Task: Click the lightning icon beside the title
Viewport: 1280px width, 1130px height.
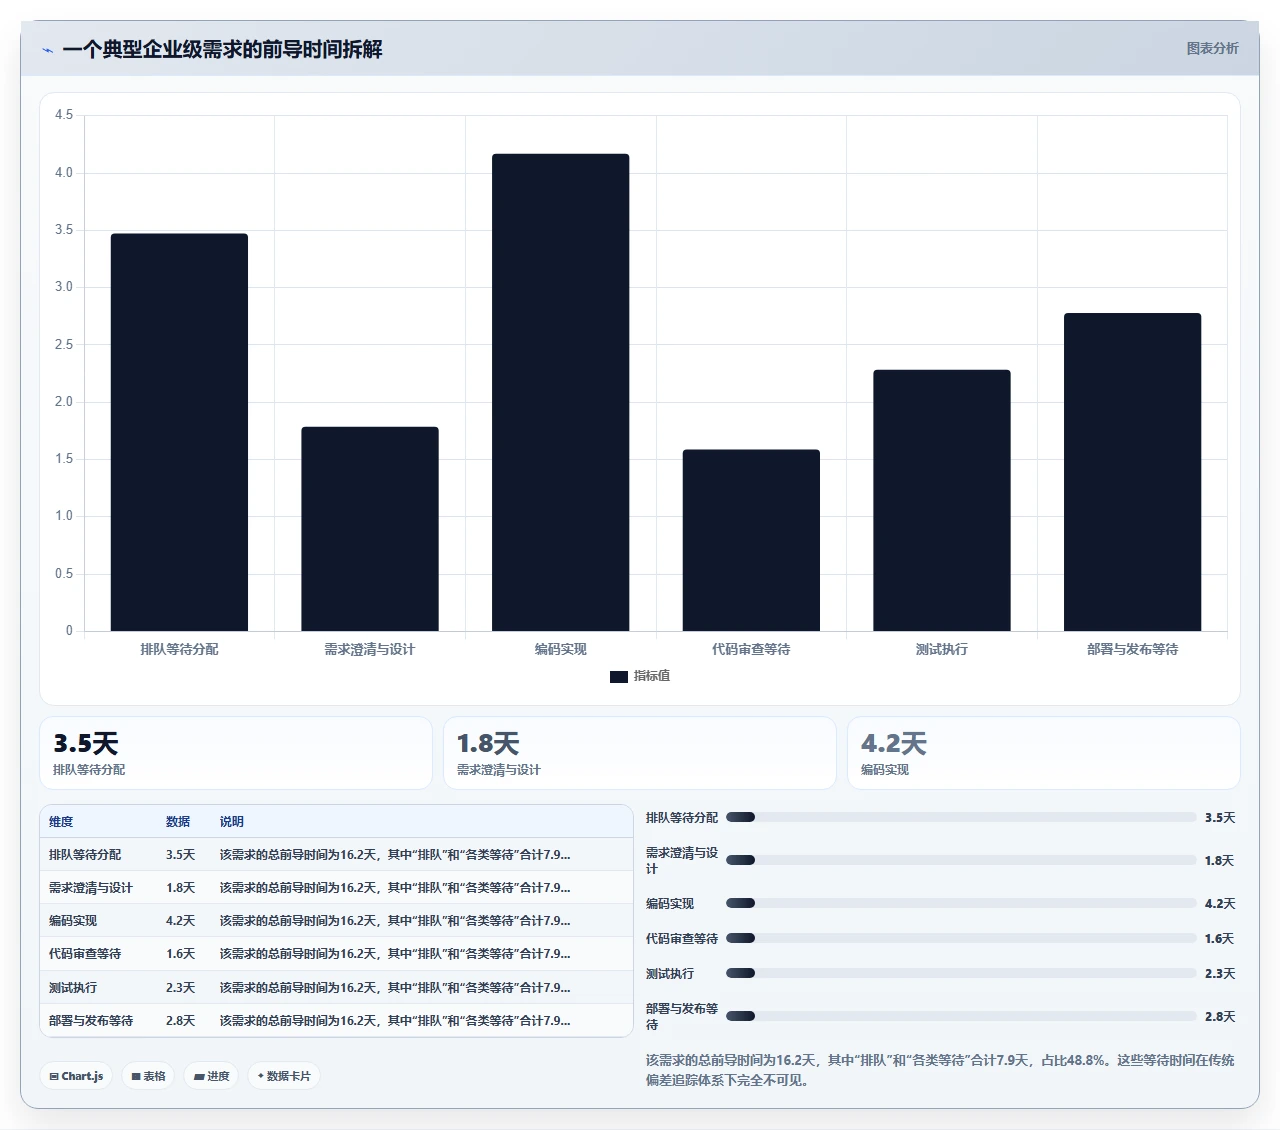Action: [47, 50]
